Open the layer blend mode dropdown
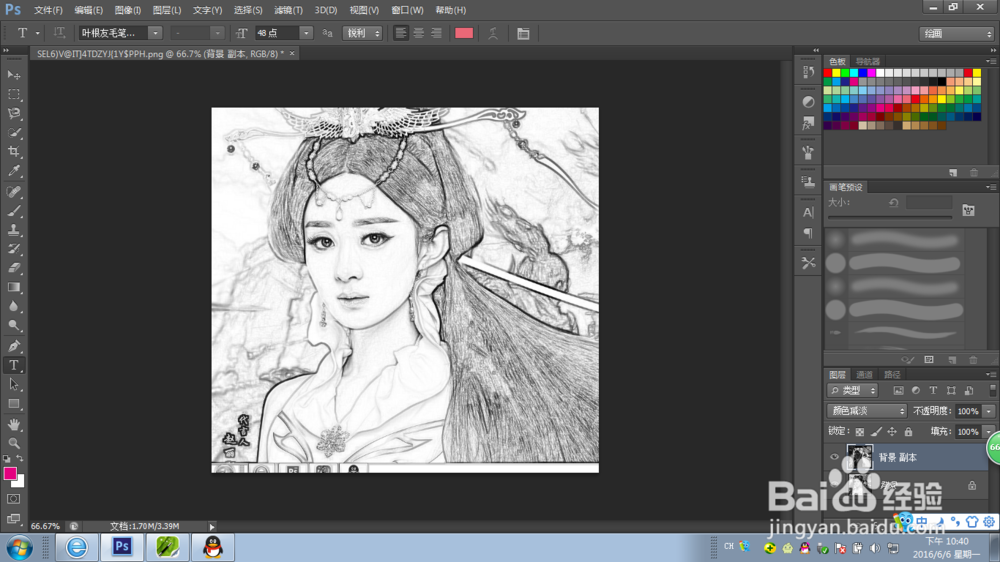The width and height of the screenshot is (1000, 562). pos(866,411)
